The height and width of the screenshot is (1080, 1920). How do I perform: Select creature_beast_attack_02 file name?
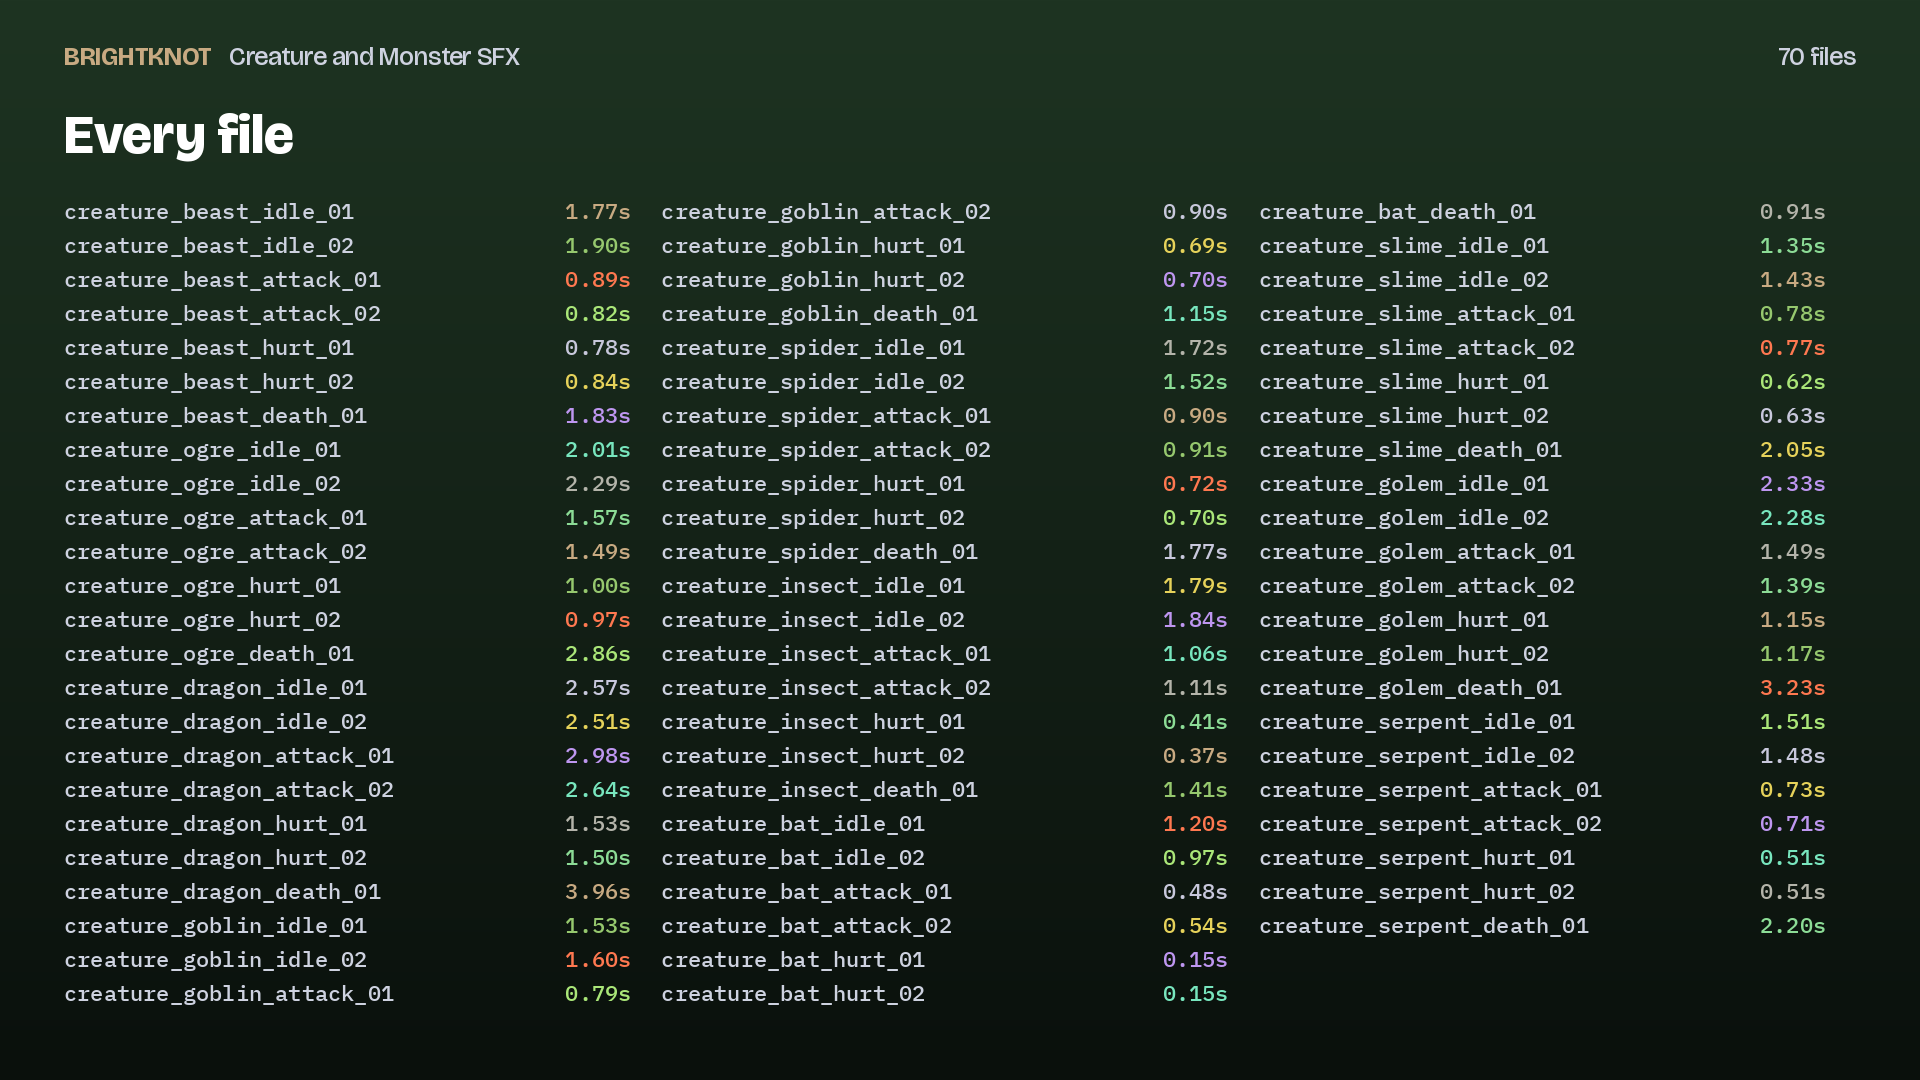tap(222, 314)
